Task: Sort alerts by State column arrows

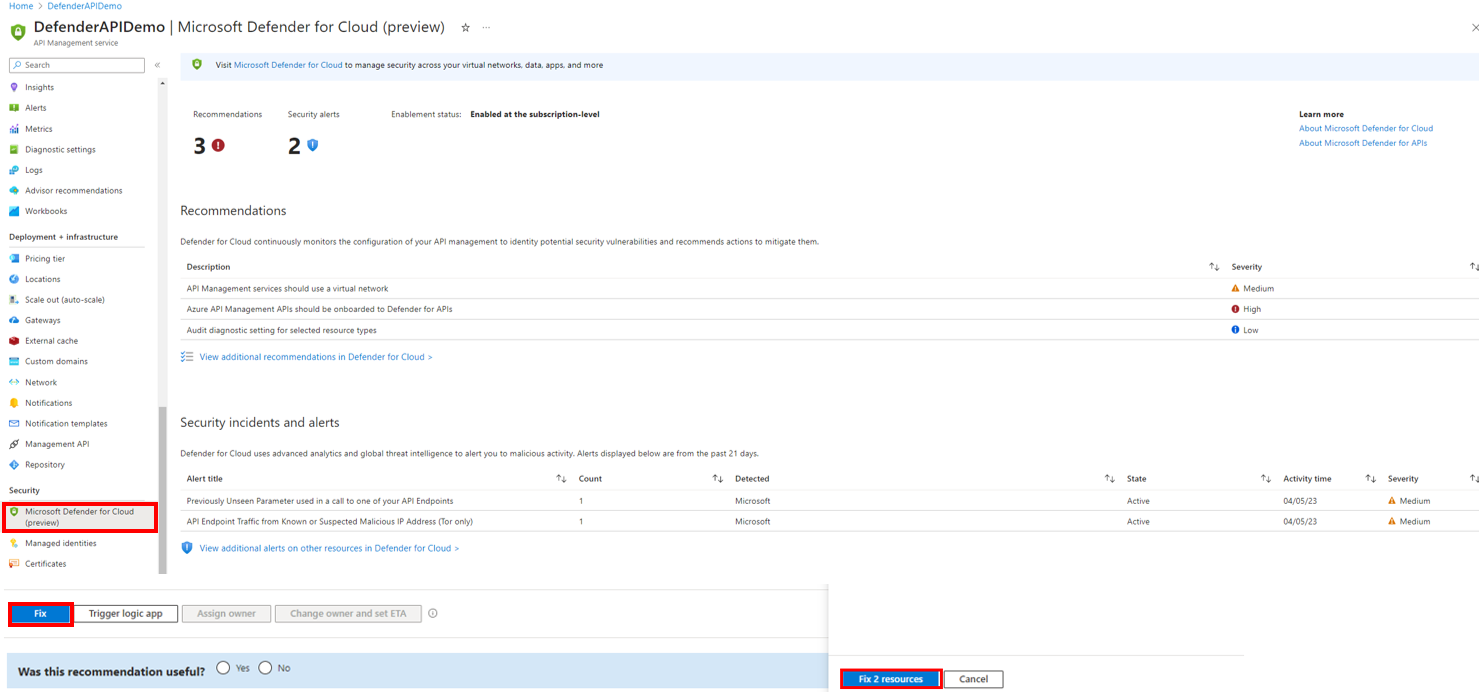Action: click(x=1266, y=479)
